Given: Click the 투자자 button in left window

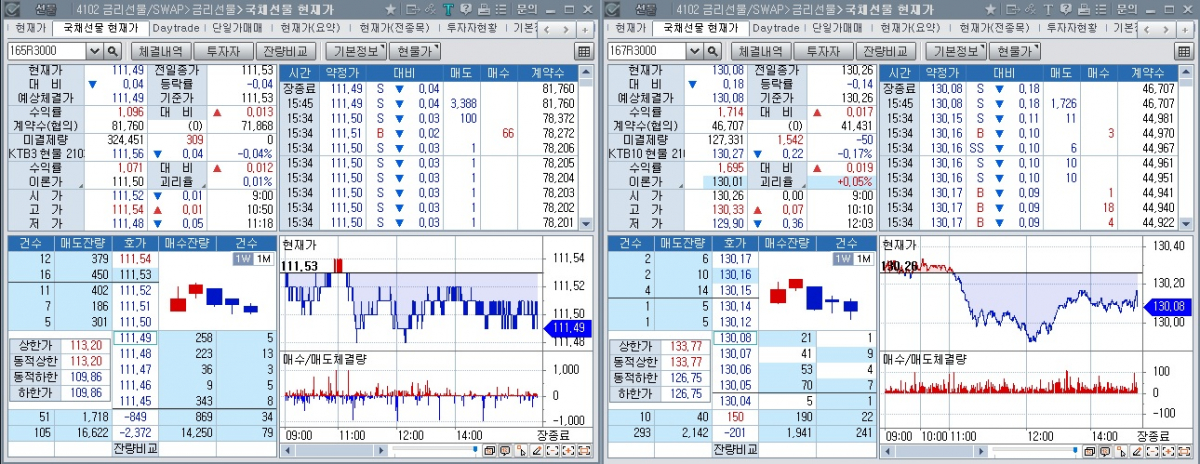Looking at the screenshot, I should coord(223,50).
